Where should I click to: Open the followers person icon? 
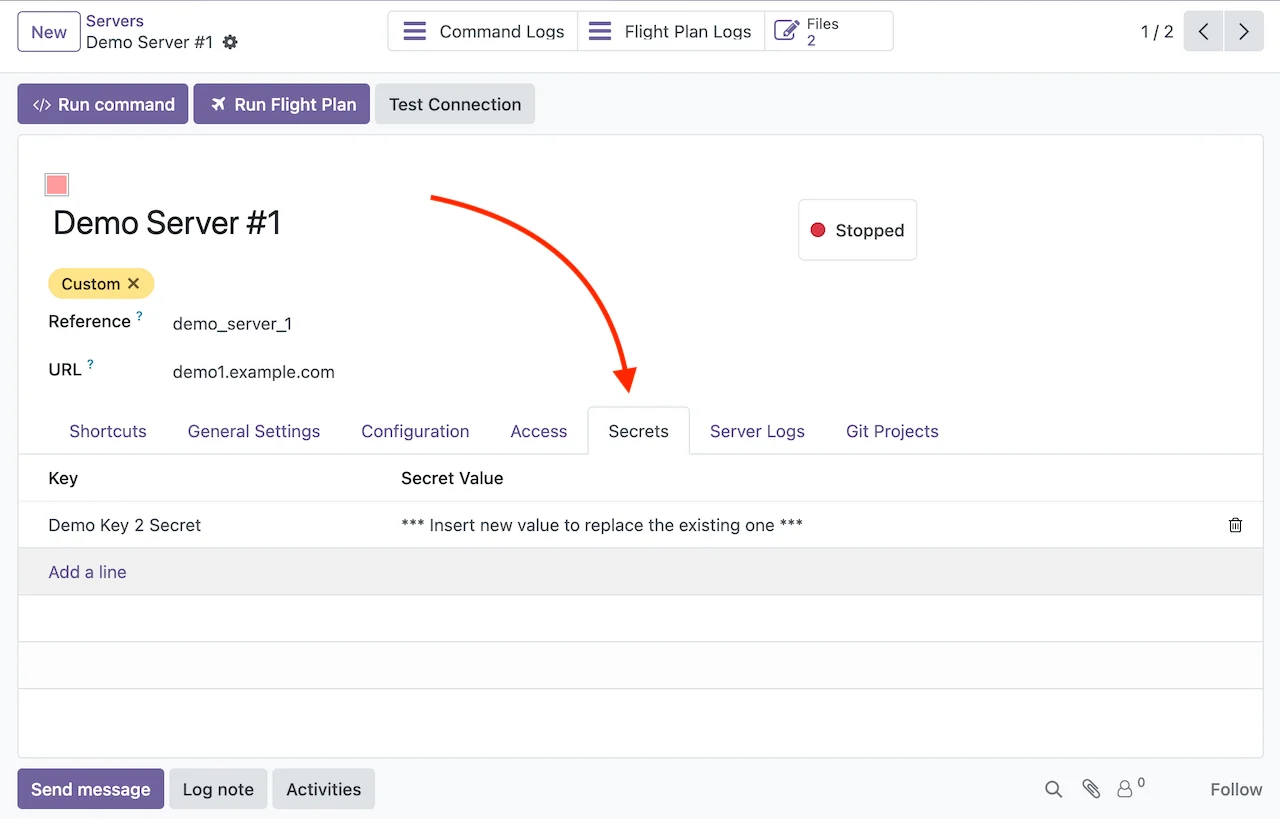(x=1126, y=789)
